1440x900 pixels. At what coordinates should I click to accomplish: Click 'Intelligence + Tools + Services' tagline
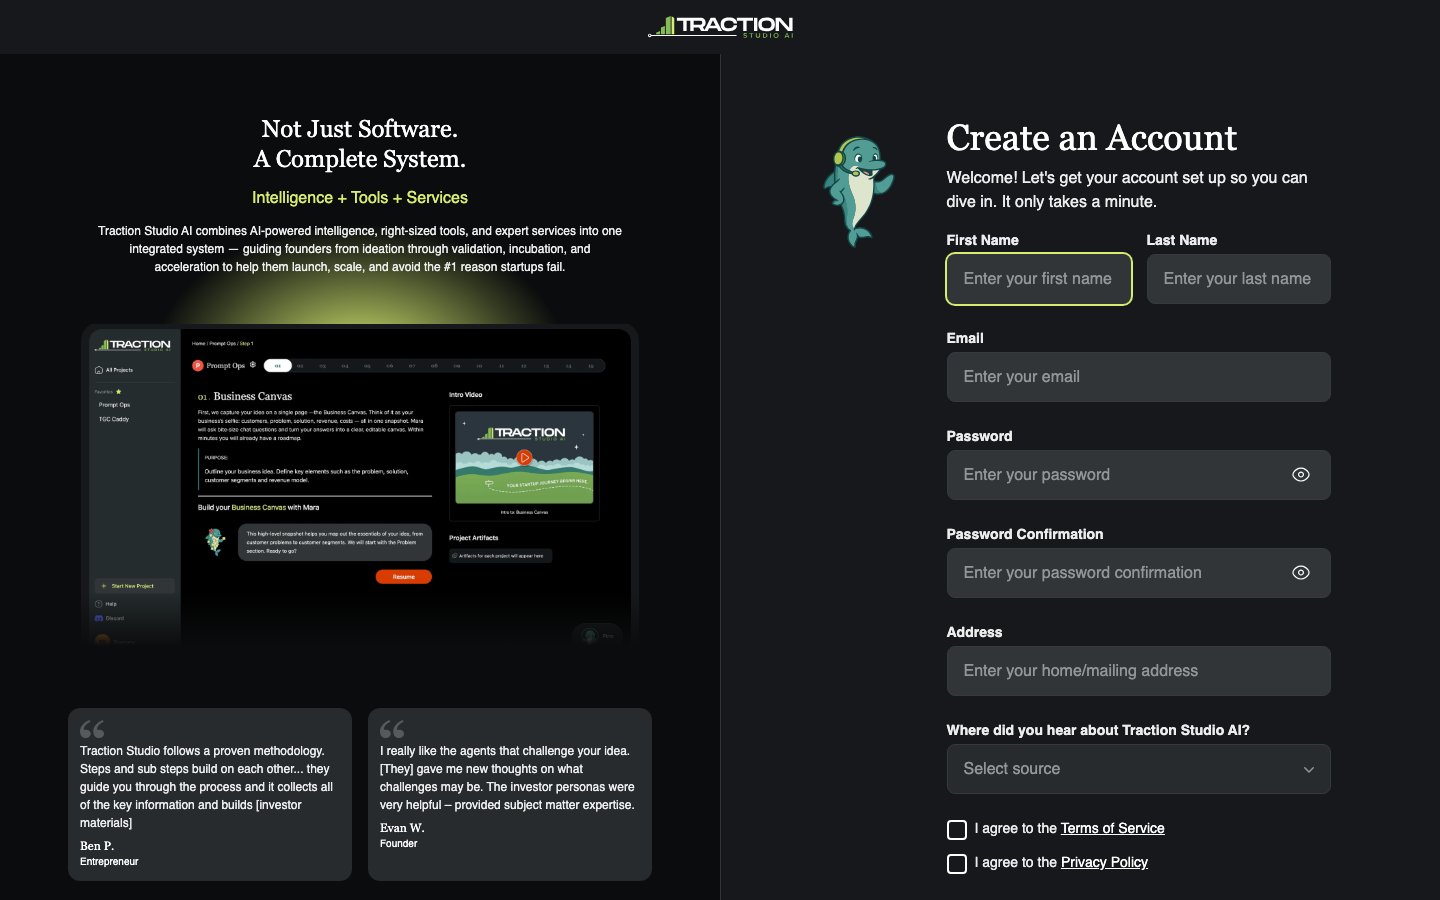point(360,198)
